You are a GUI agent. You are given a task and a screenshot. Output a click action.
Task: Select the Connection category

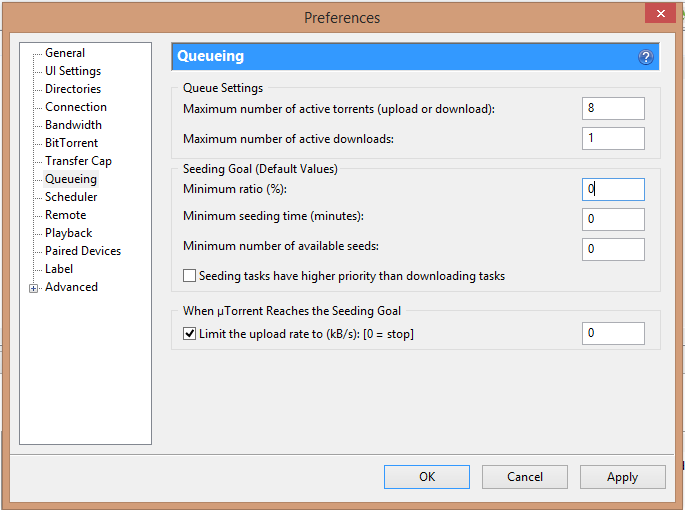76,107
